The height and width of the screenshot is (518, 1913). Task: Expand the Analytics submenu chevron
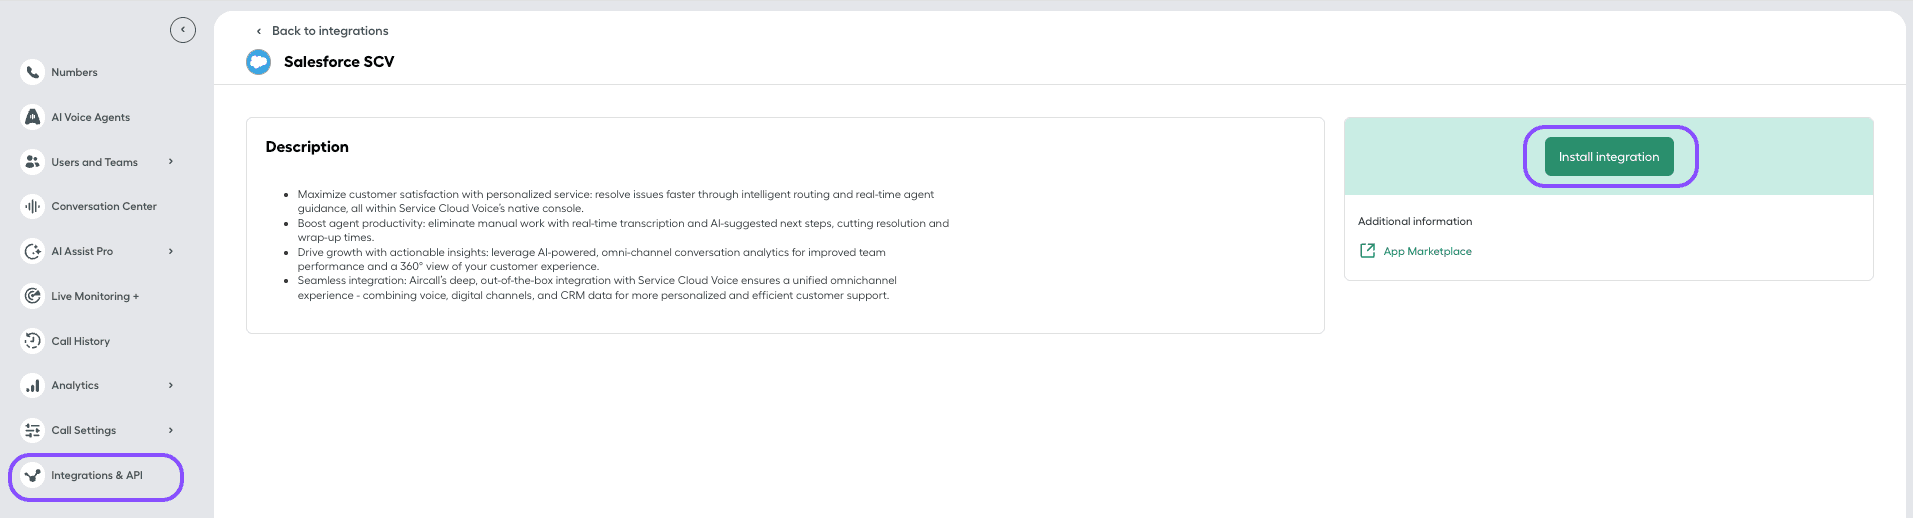(171, 385)
